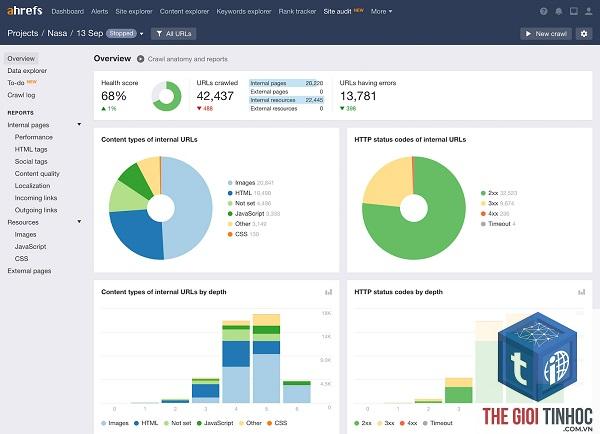The height and width of the screenshot is (434, 600).
Task: Play the Crawl anatomy and reports video
Action: click(140, 59)
